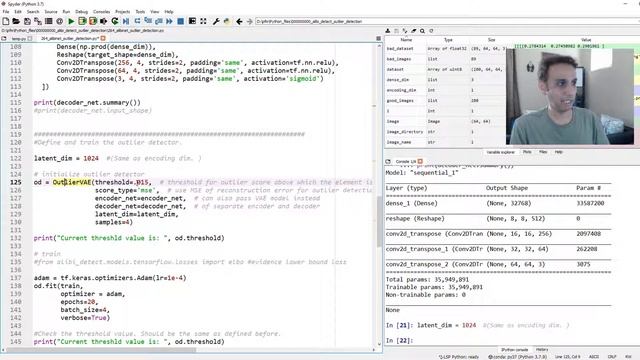
Task: Open file using the folder icon
Action: click(16, 21)
